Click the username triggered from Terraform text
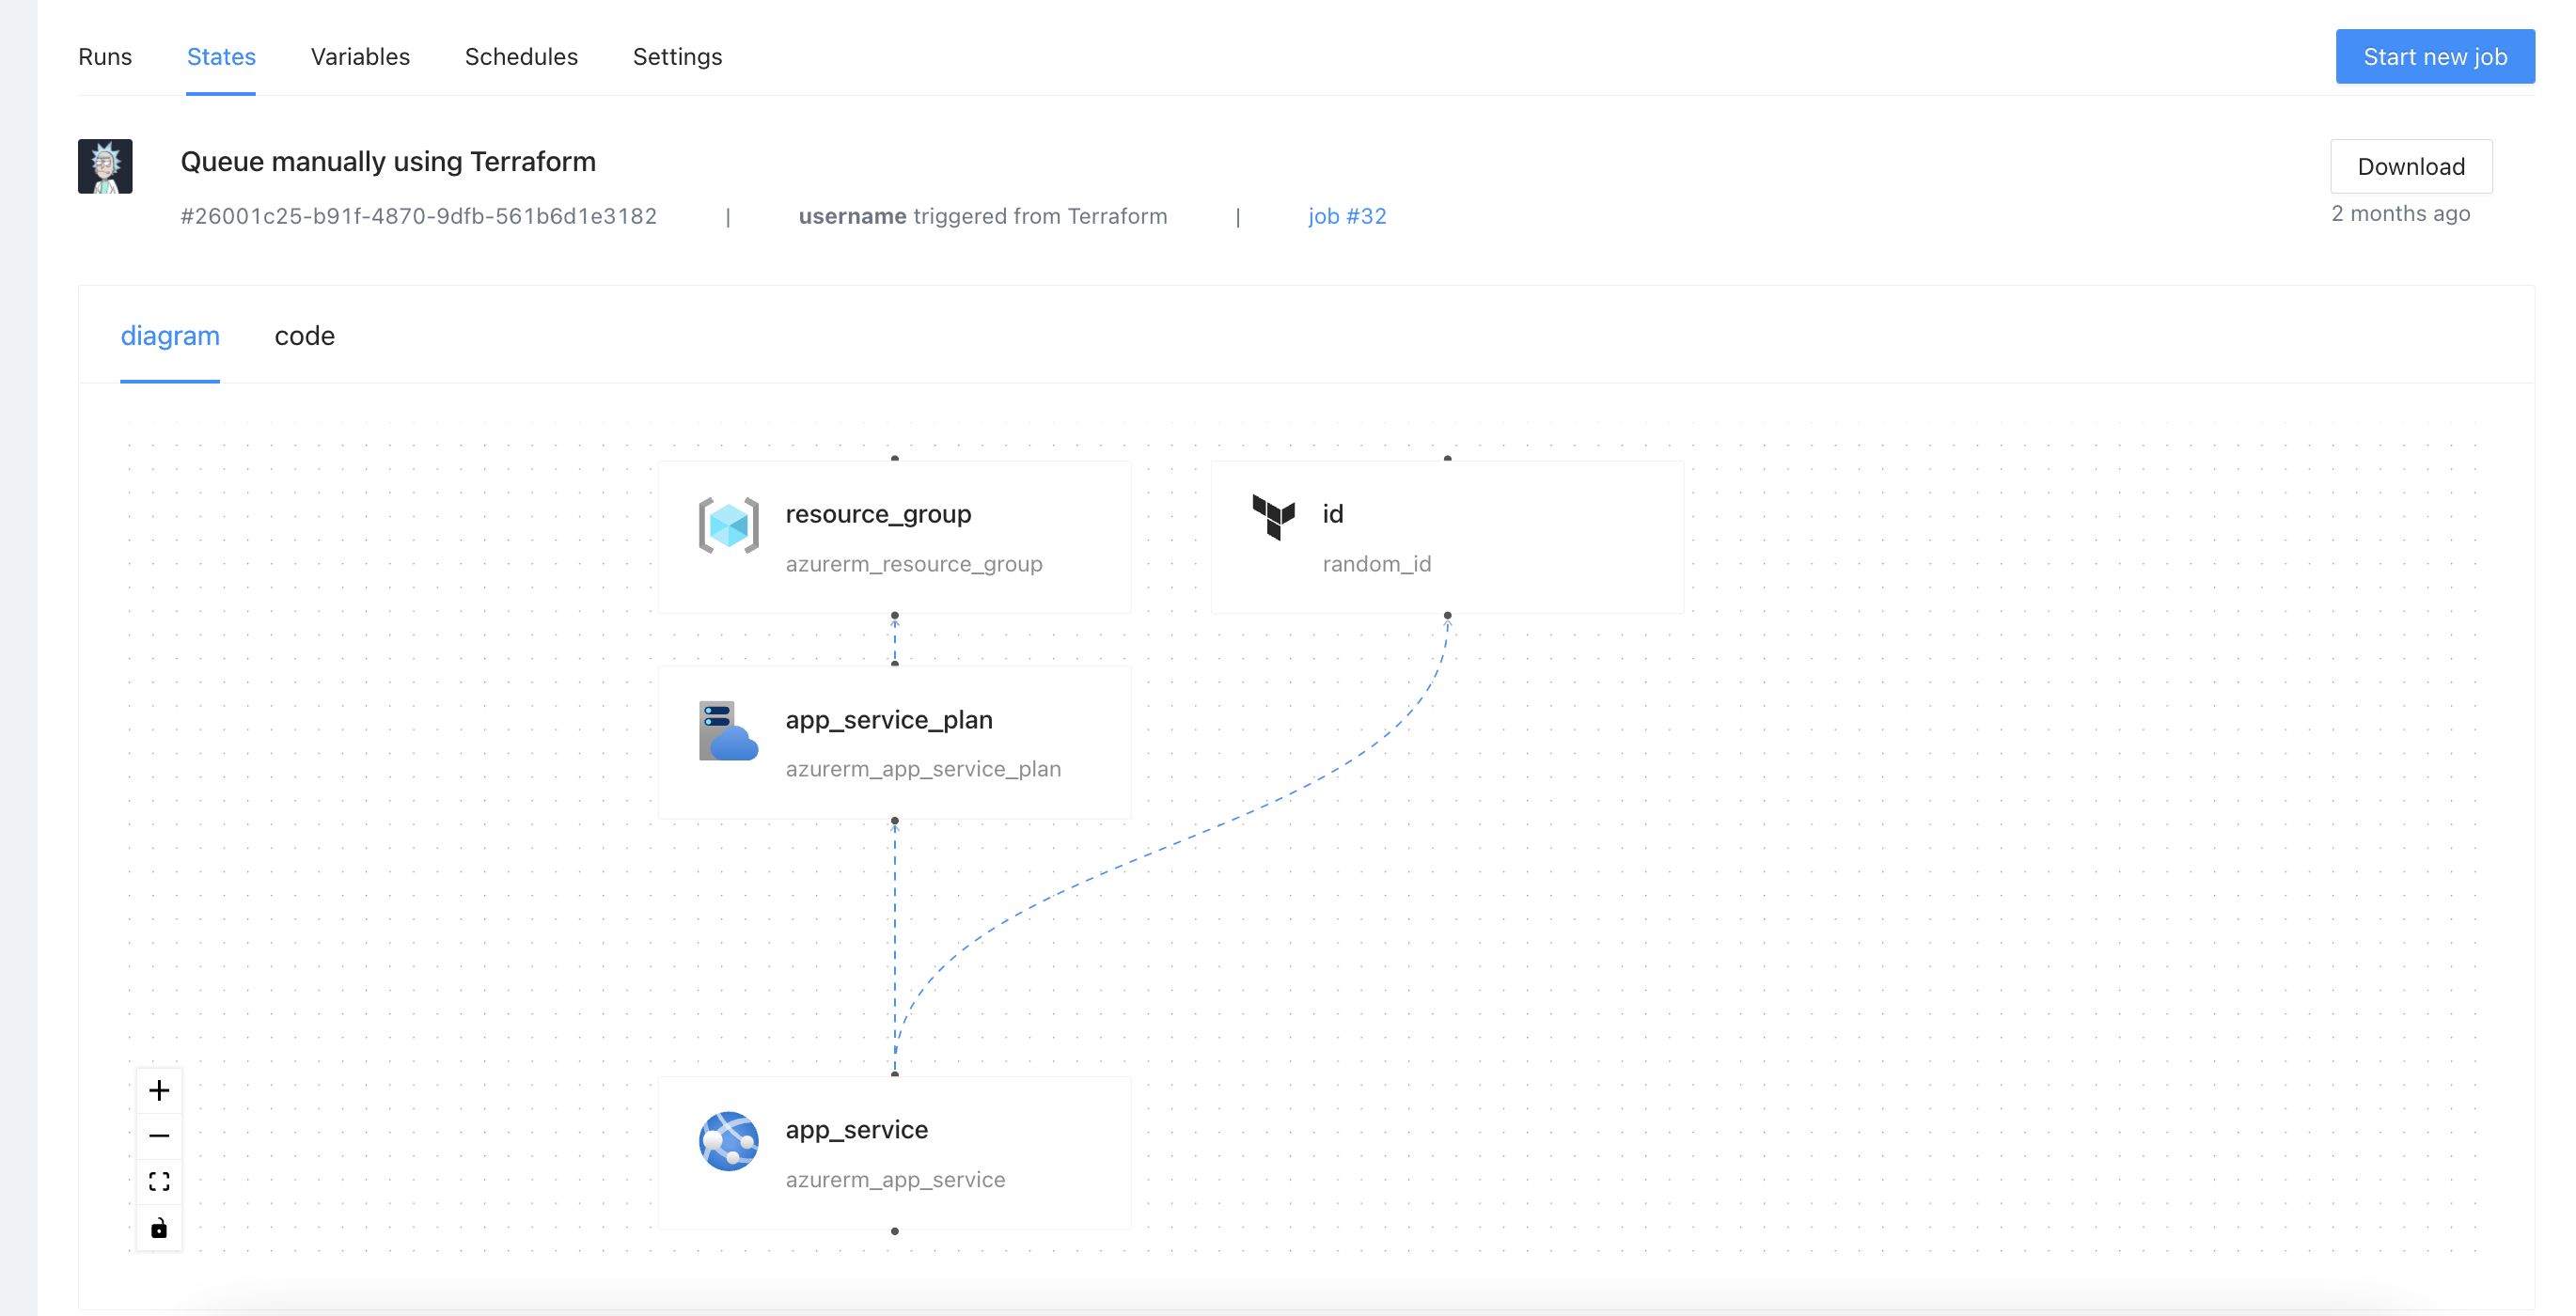This screenshot has height=1316, width=2576. point(982,216)
